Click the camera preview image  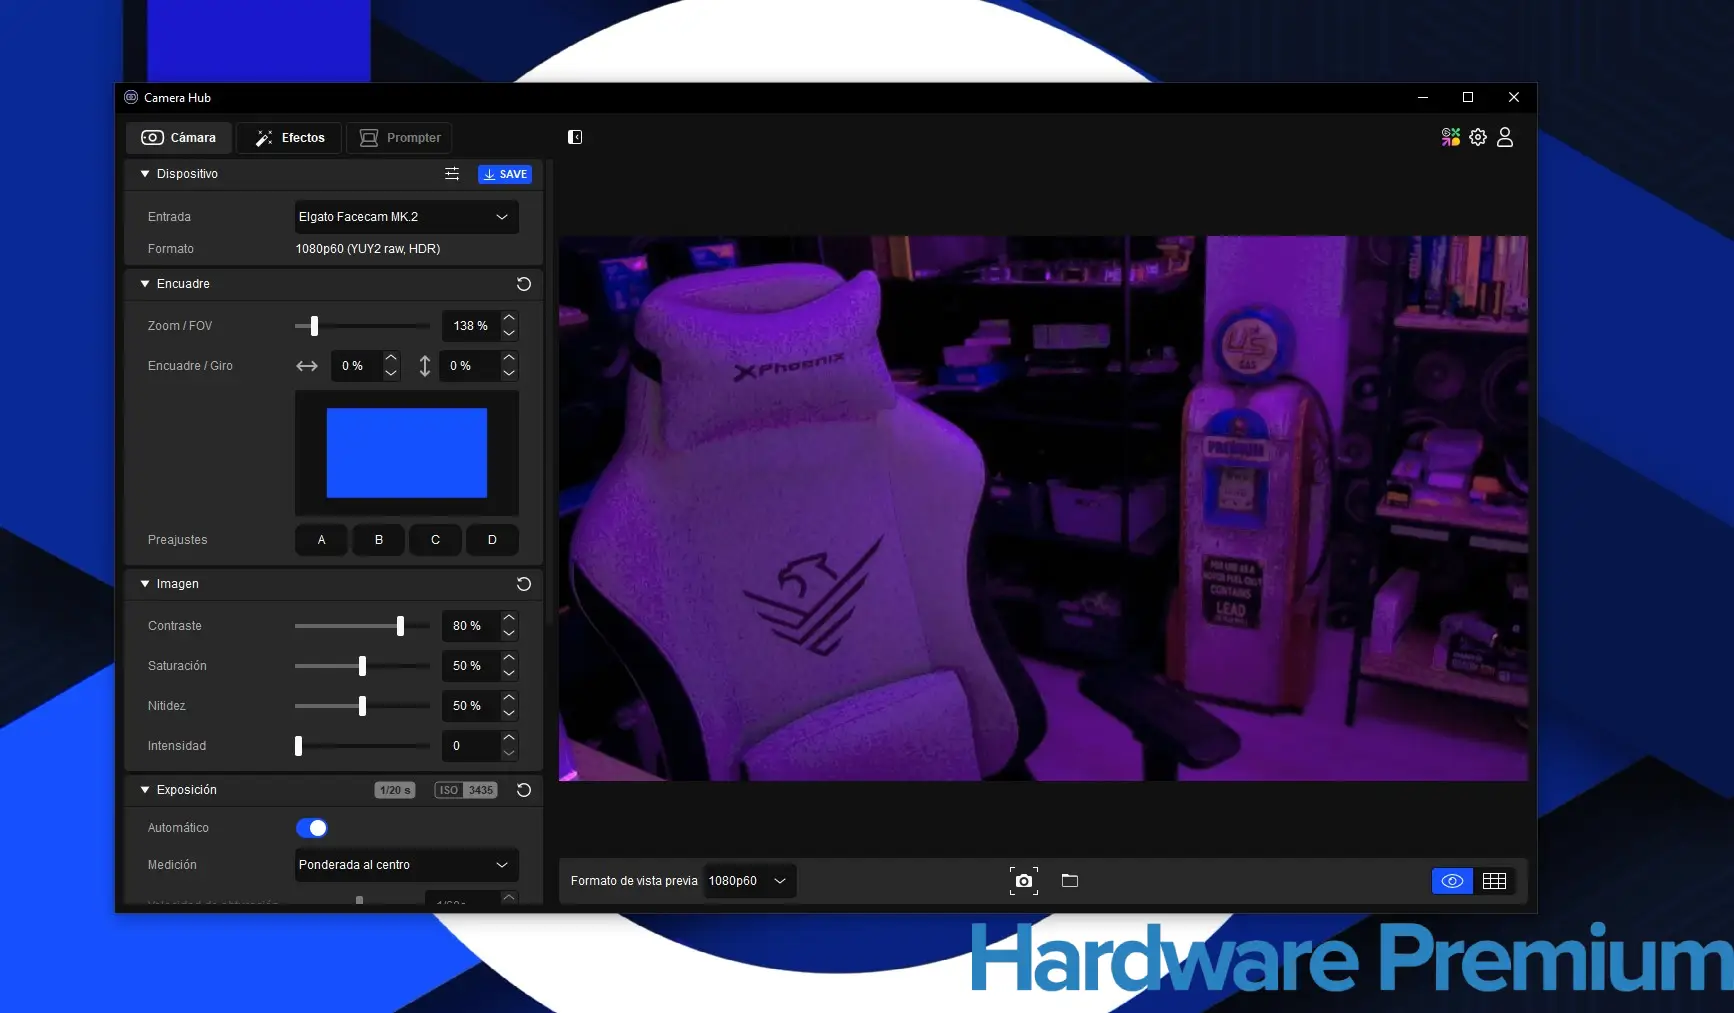(1043, 508)
